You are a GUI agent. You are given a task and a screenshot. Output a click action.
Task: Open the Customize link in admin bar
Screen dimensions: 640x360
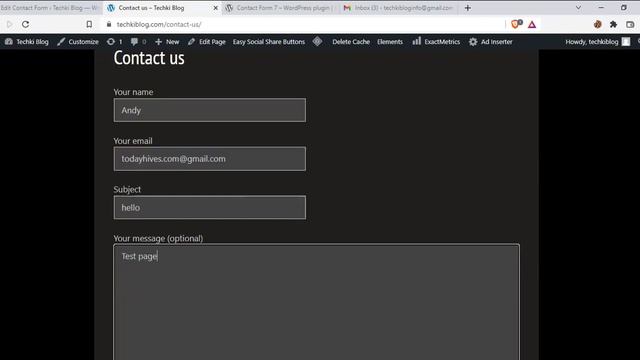tap(78, 42)
